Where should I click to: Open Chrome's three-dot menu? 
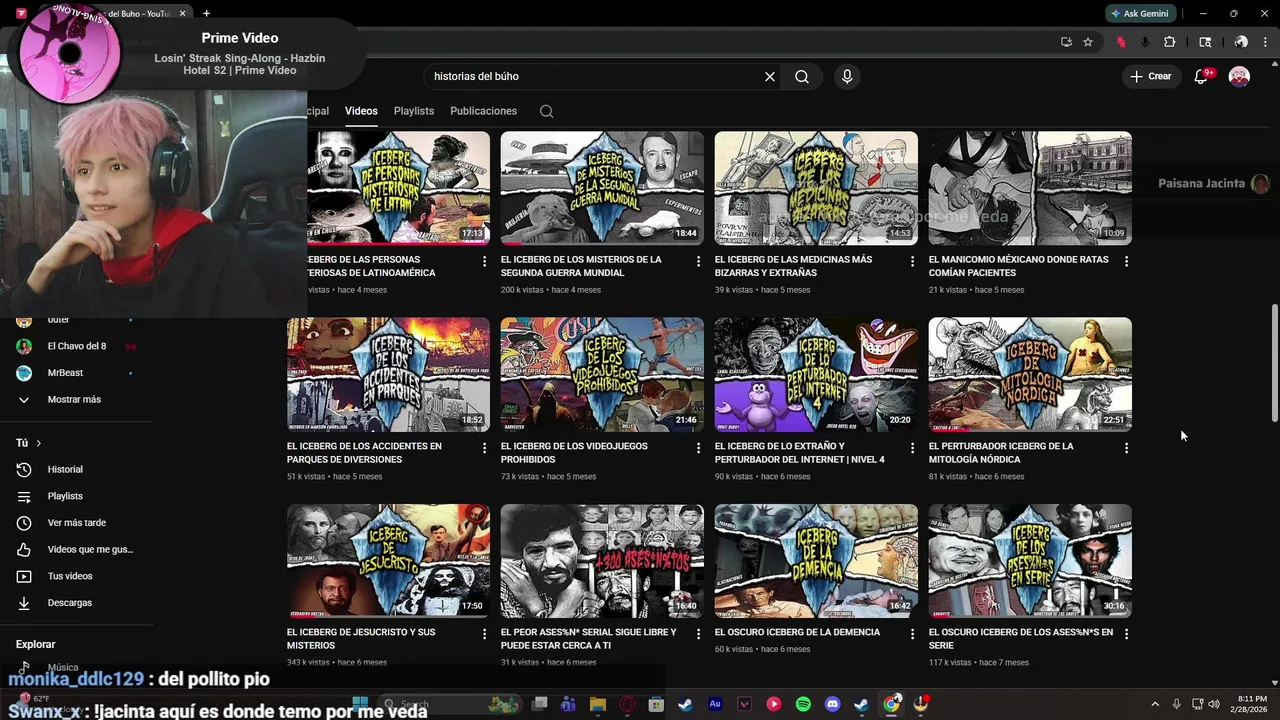click(1264, 42)
